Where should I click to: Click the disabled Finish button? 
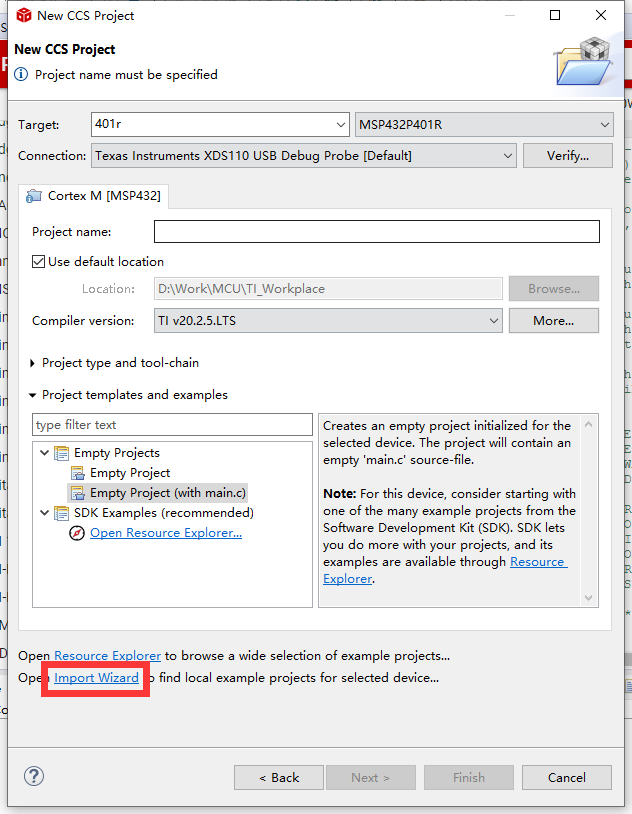[469, 778]
